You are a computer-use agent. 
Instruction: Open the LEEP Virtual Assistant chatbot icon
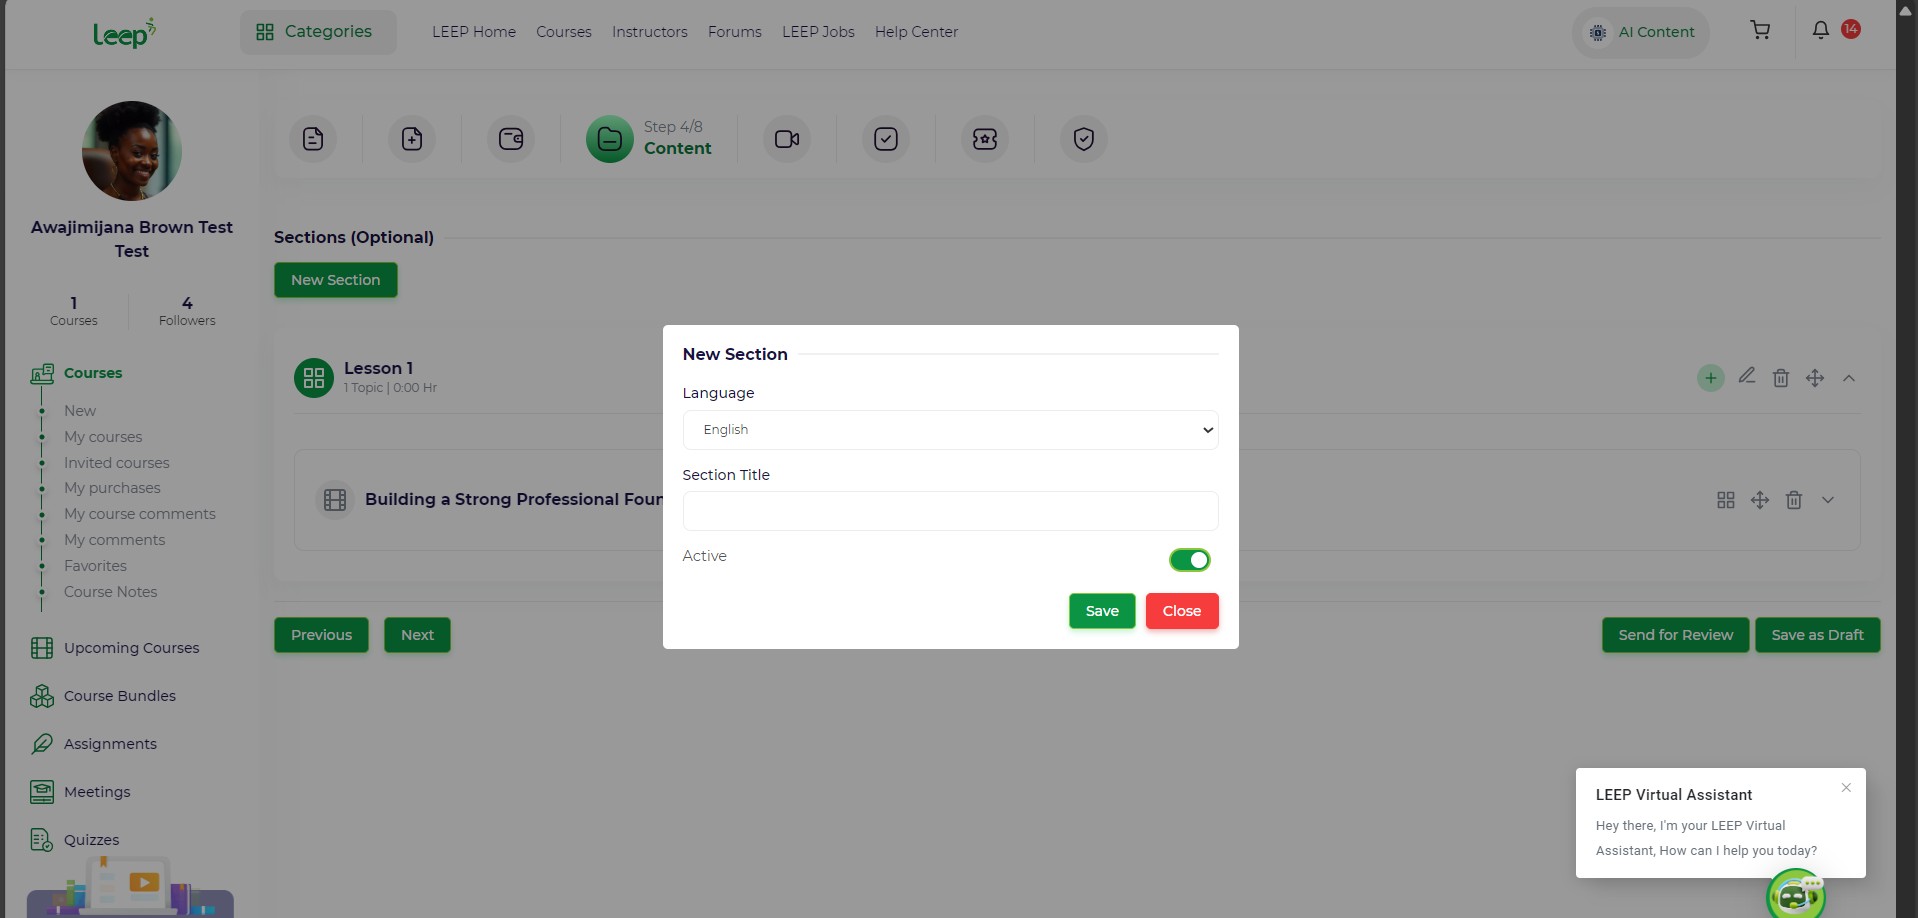click(1795, 895)
